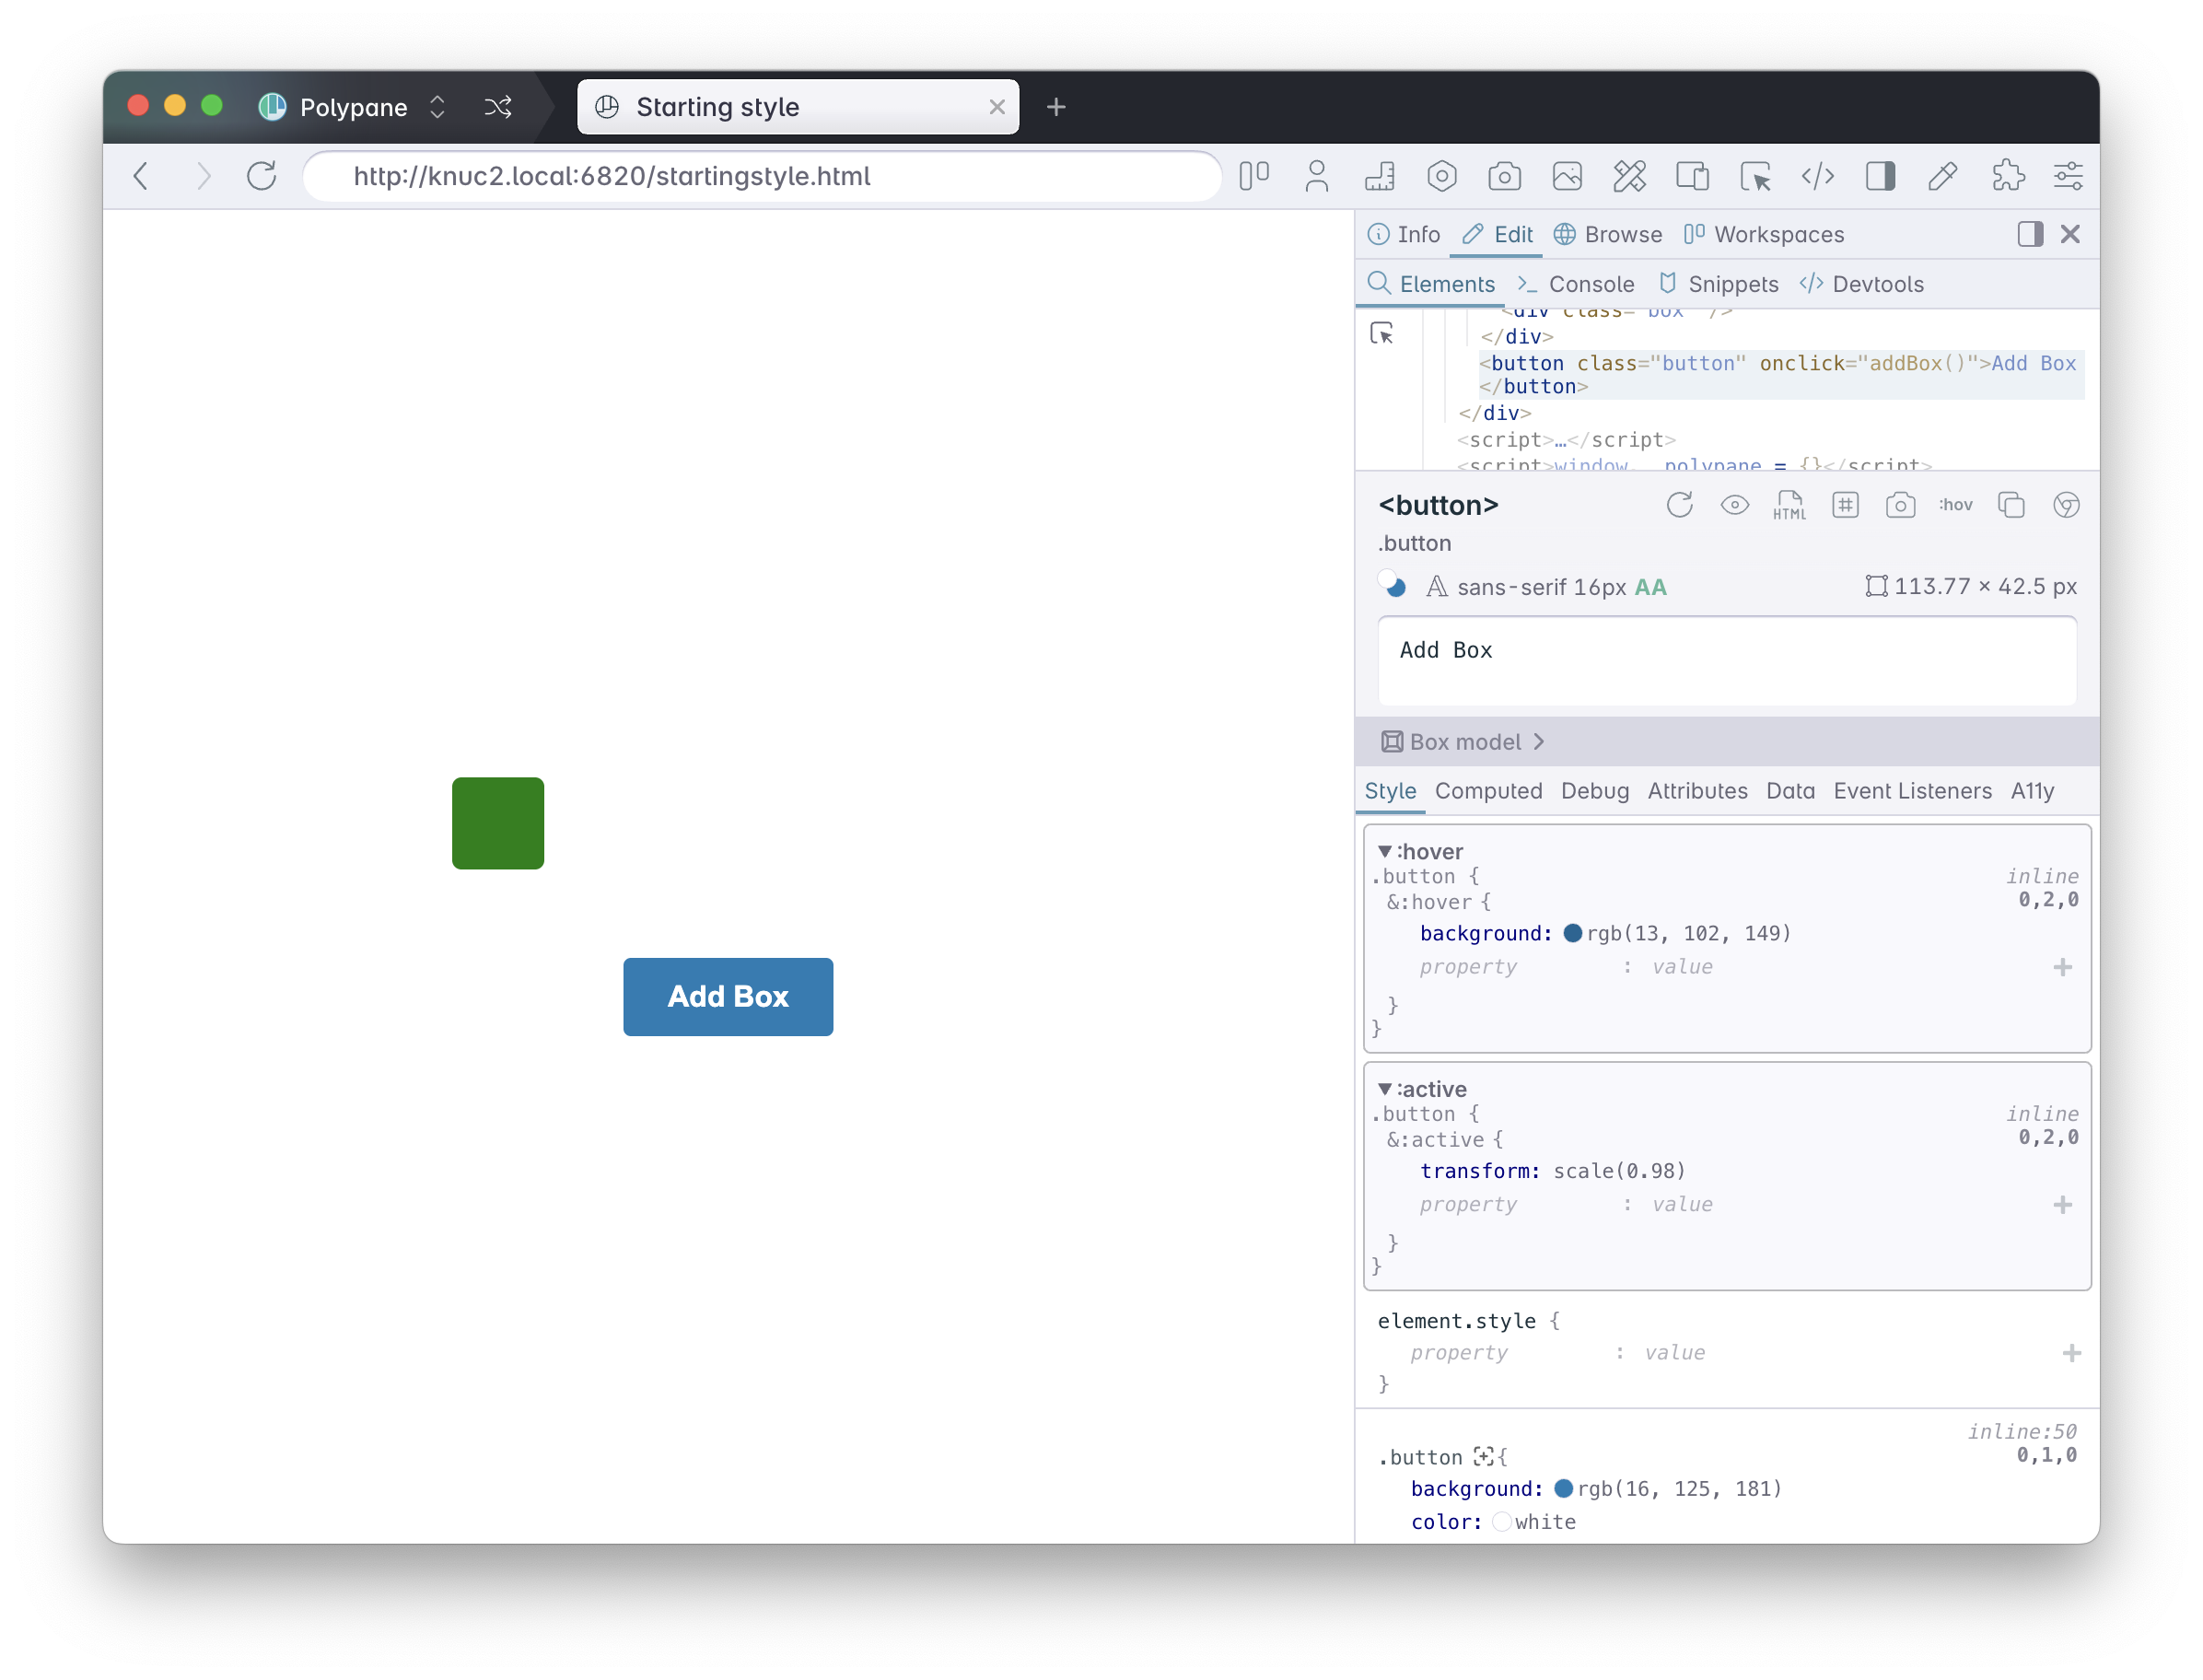Switch to the Computed tab
2203x1680 pixels.
(x=1488, y=791)
